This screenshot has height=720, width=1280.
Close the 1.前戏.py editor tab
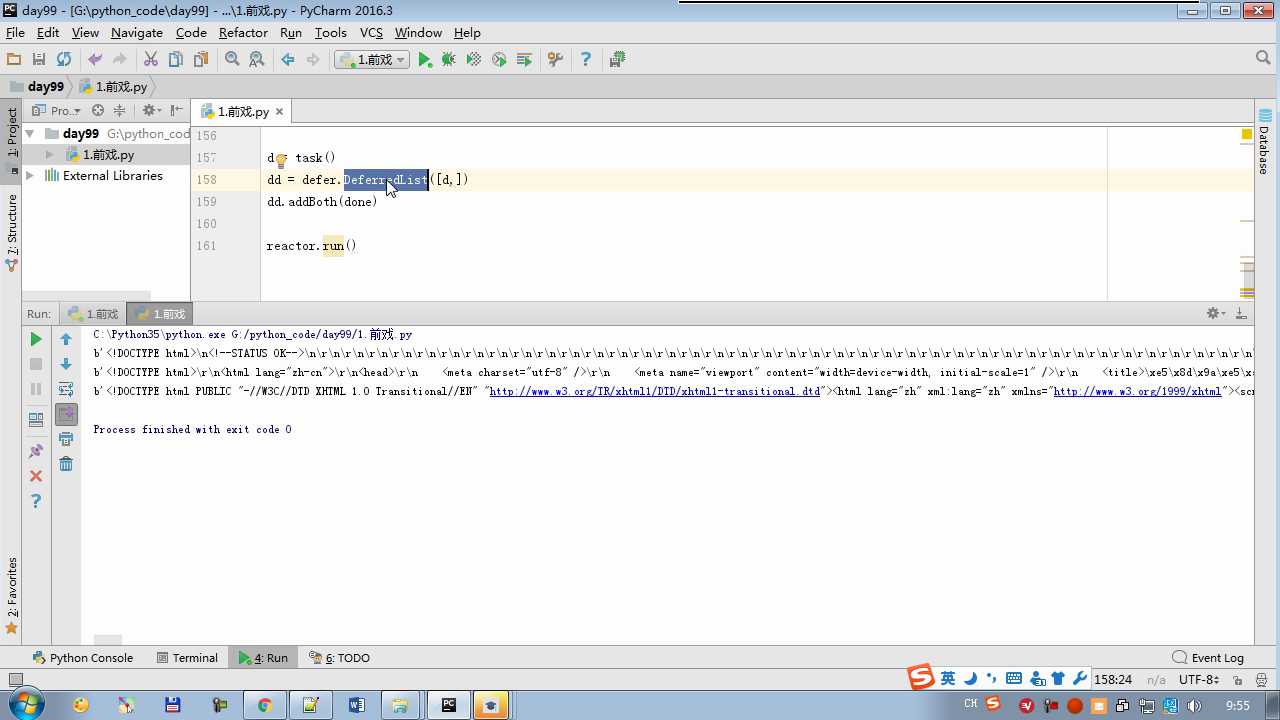pos(279,112)
